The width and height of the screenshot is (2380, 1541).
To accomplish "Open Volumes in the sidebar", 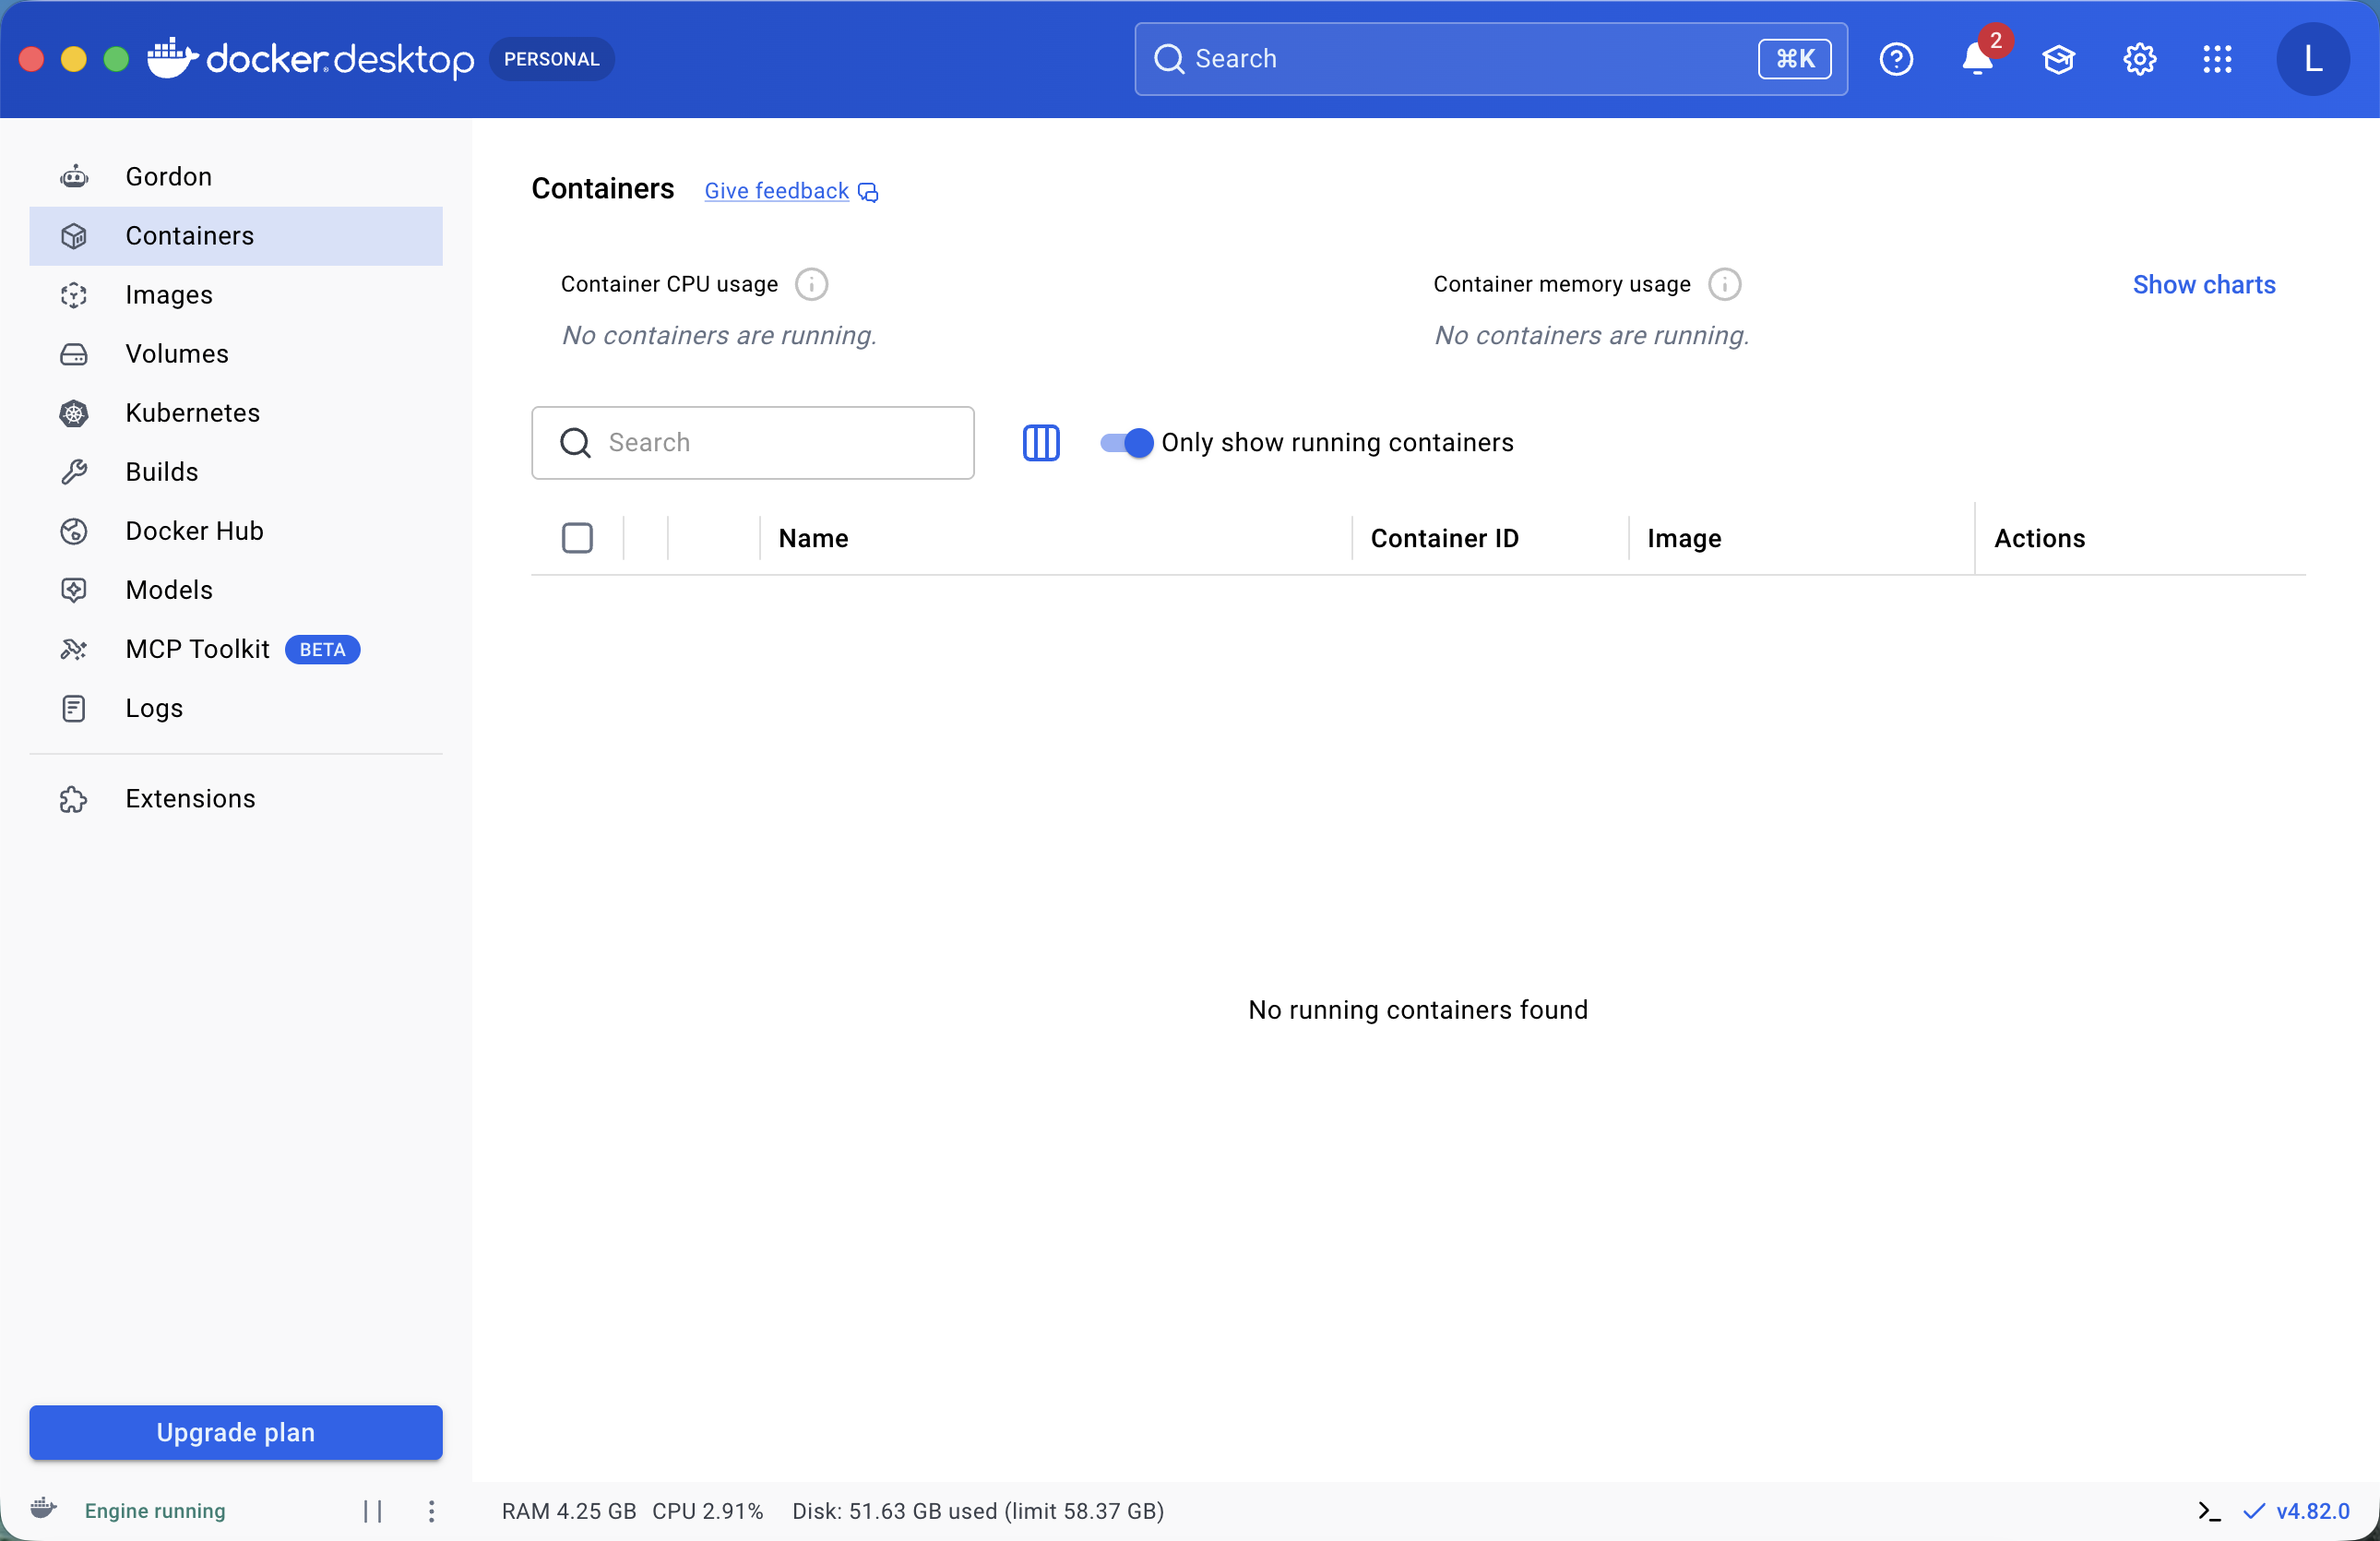I will click(x=236, y=354).
